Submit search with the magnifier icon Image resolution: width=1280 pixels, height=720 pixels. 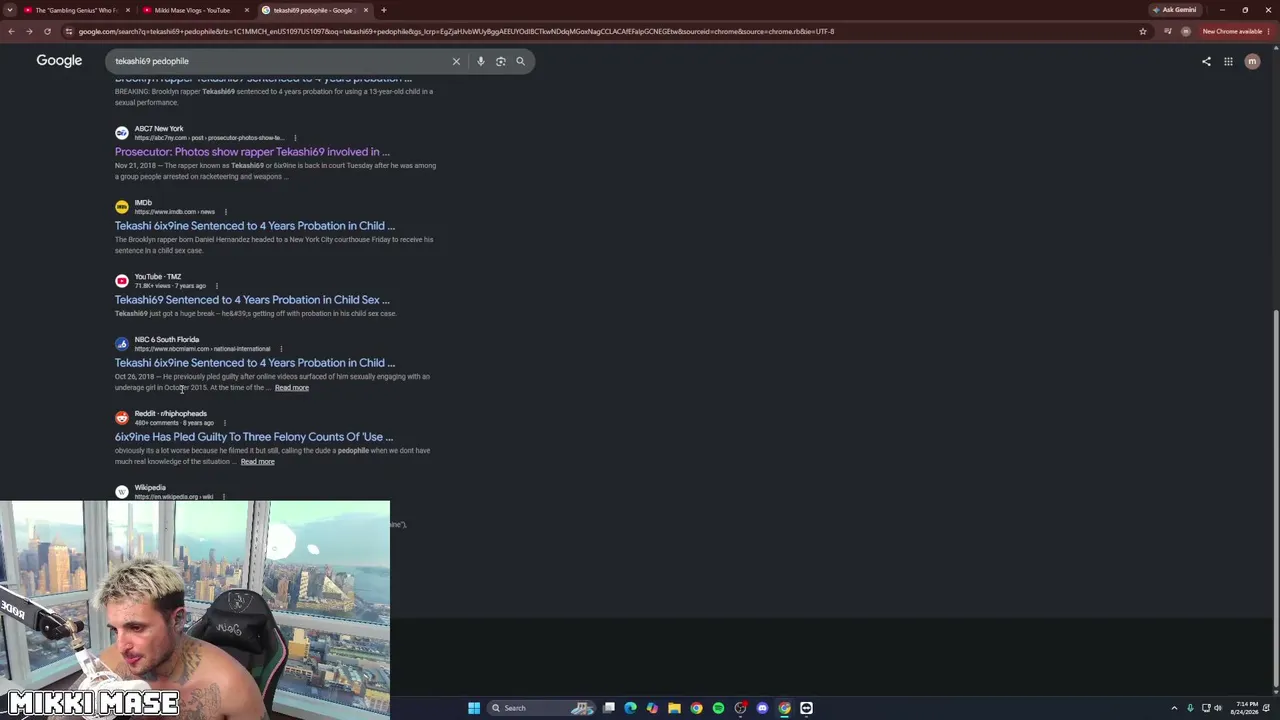tap(520, 61)
